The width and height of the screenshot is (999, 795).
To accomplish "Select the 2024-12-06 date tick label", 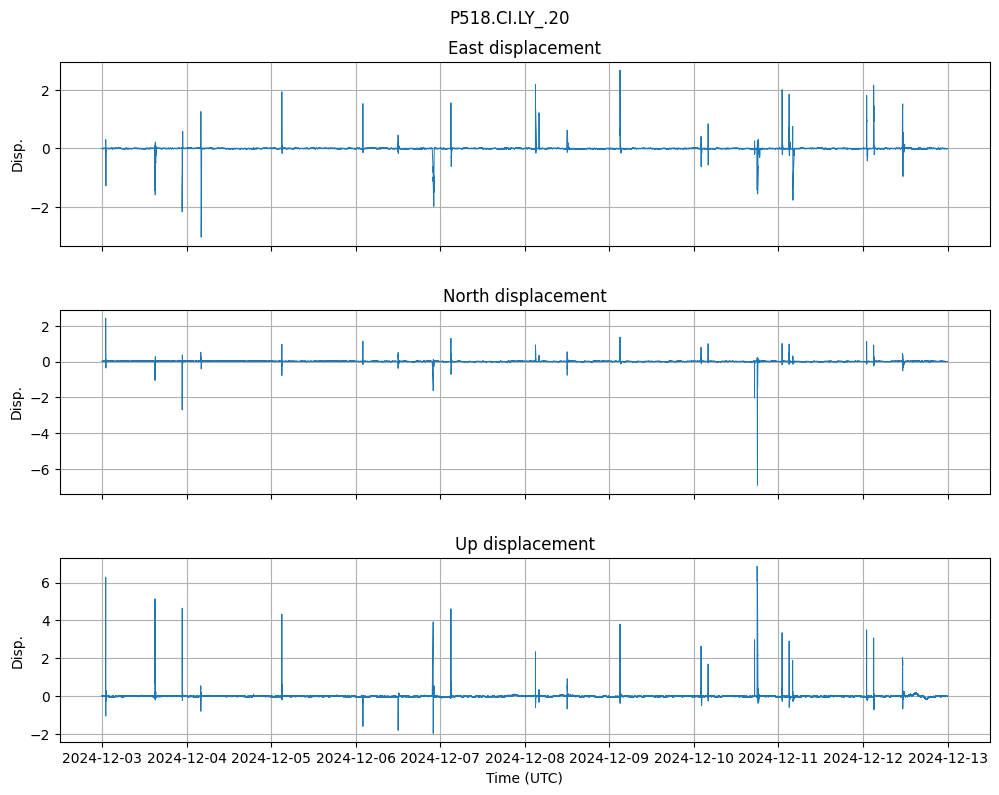I will [356, 757].
